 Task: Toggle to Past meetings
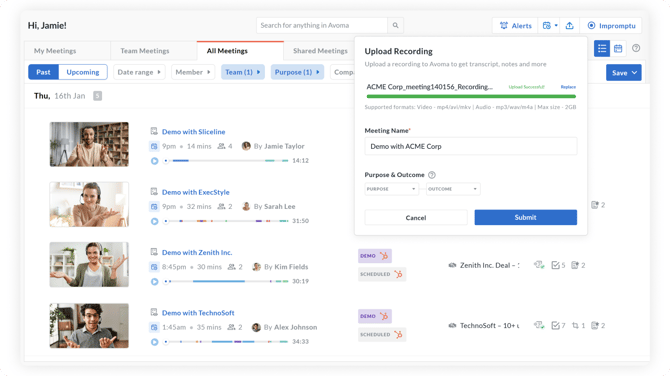coord(43,72)
